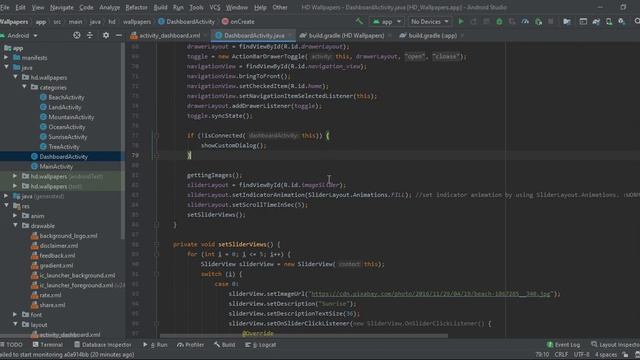The height and width of the screenshot is (360, 640).
Task: Open the Logcat tool window
Action: 261,344
